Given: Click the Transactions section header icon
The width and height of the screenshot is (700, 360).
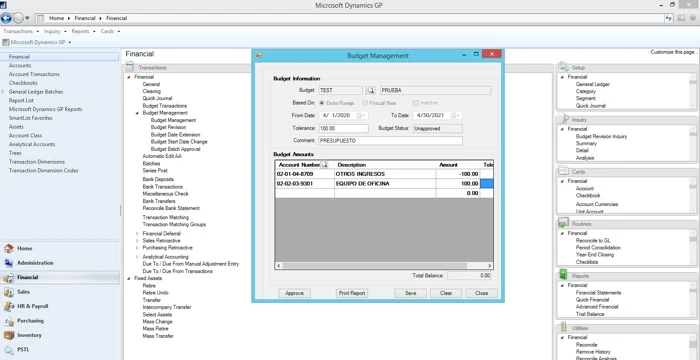Looking at the screenshot, I should tap(130, 67).
